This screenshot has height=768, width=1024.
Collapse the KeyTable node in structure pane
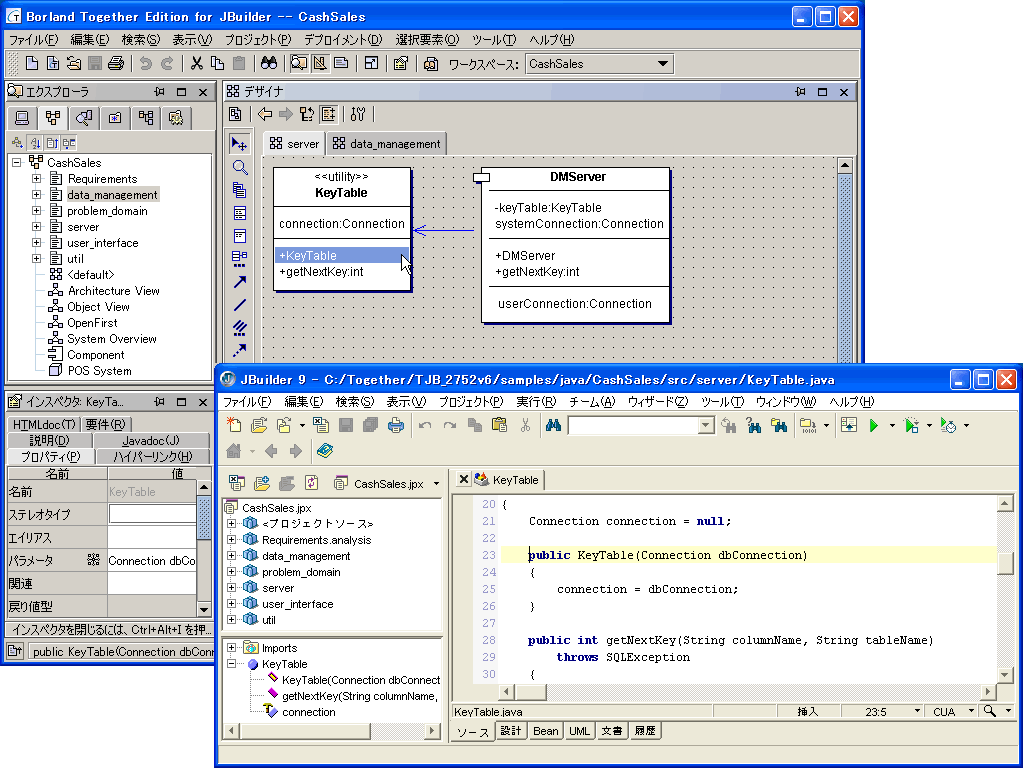tap(231, 664)
